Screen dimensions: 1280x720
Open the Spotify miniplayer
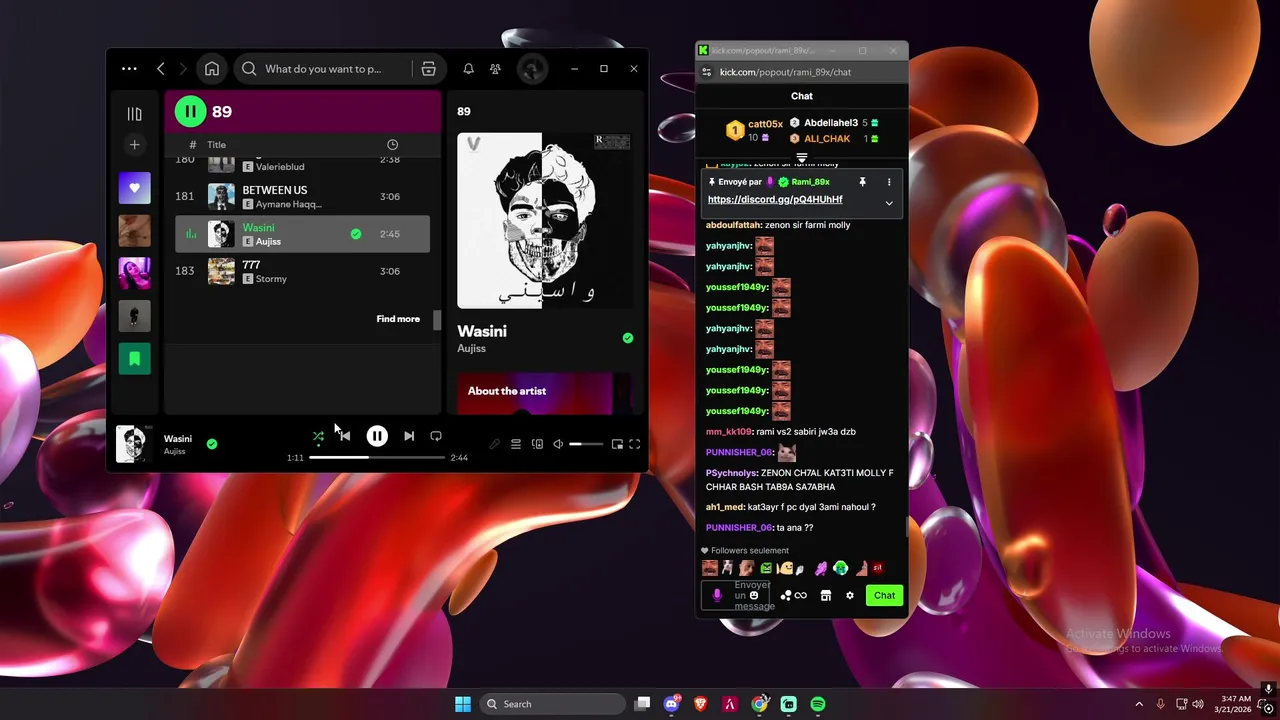tap(617, 444)
